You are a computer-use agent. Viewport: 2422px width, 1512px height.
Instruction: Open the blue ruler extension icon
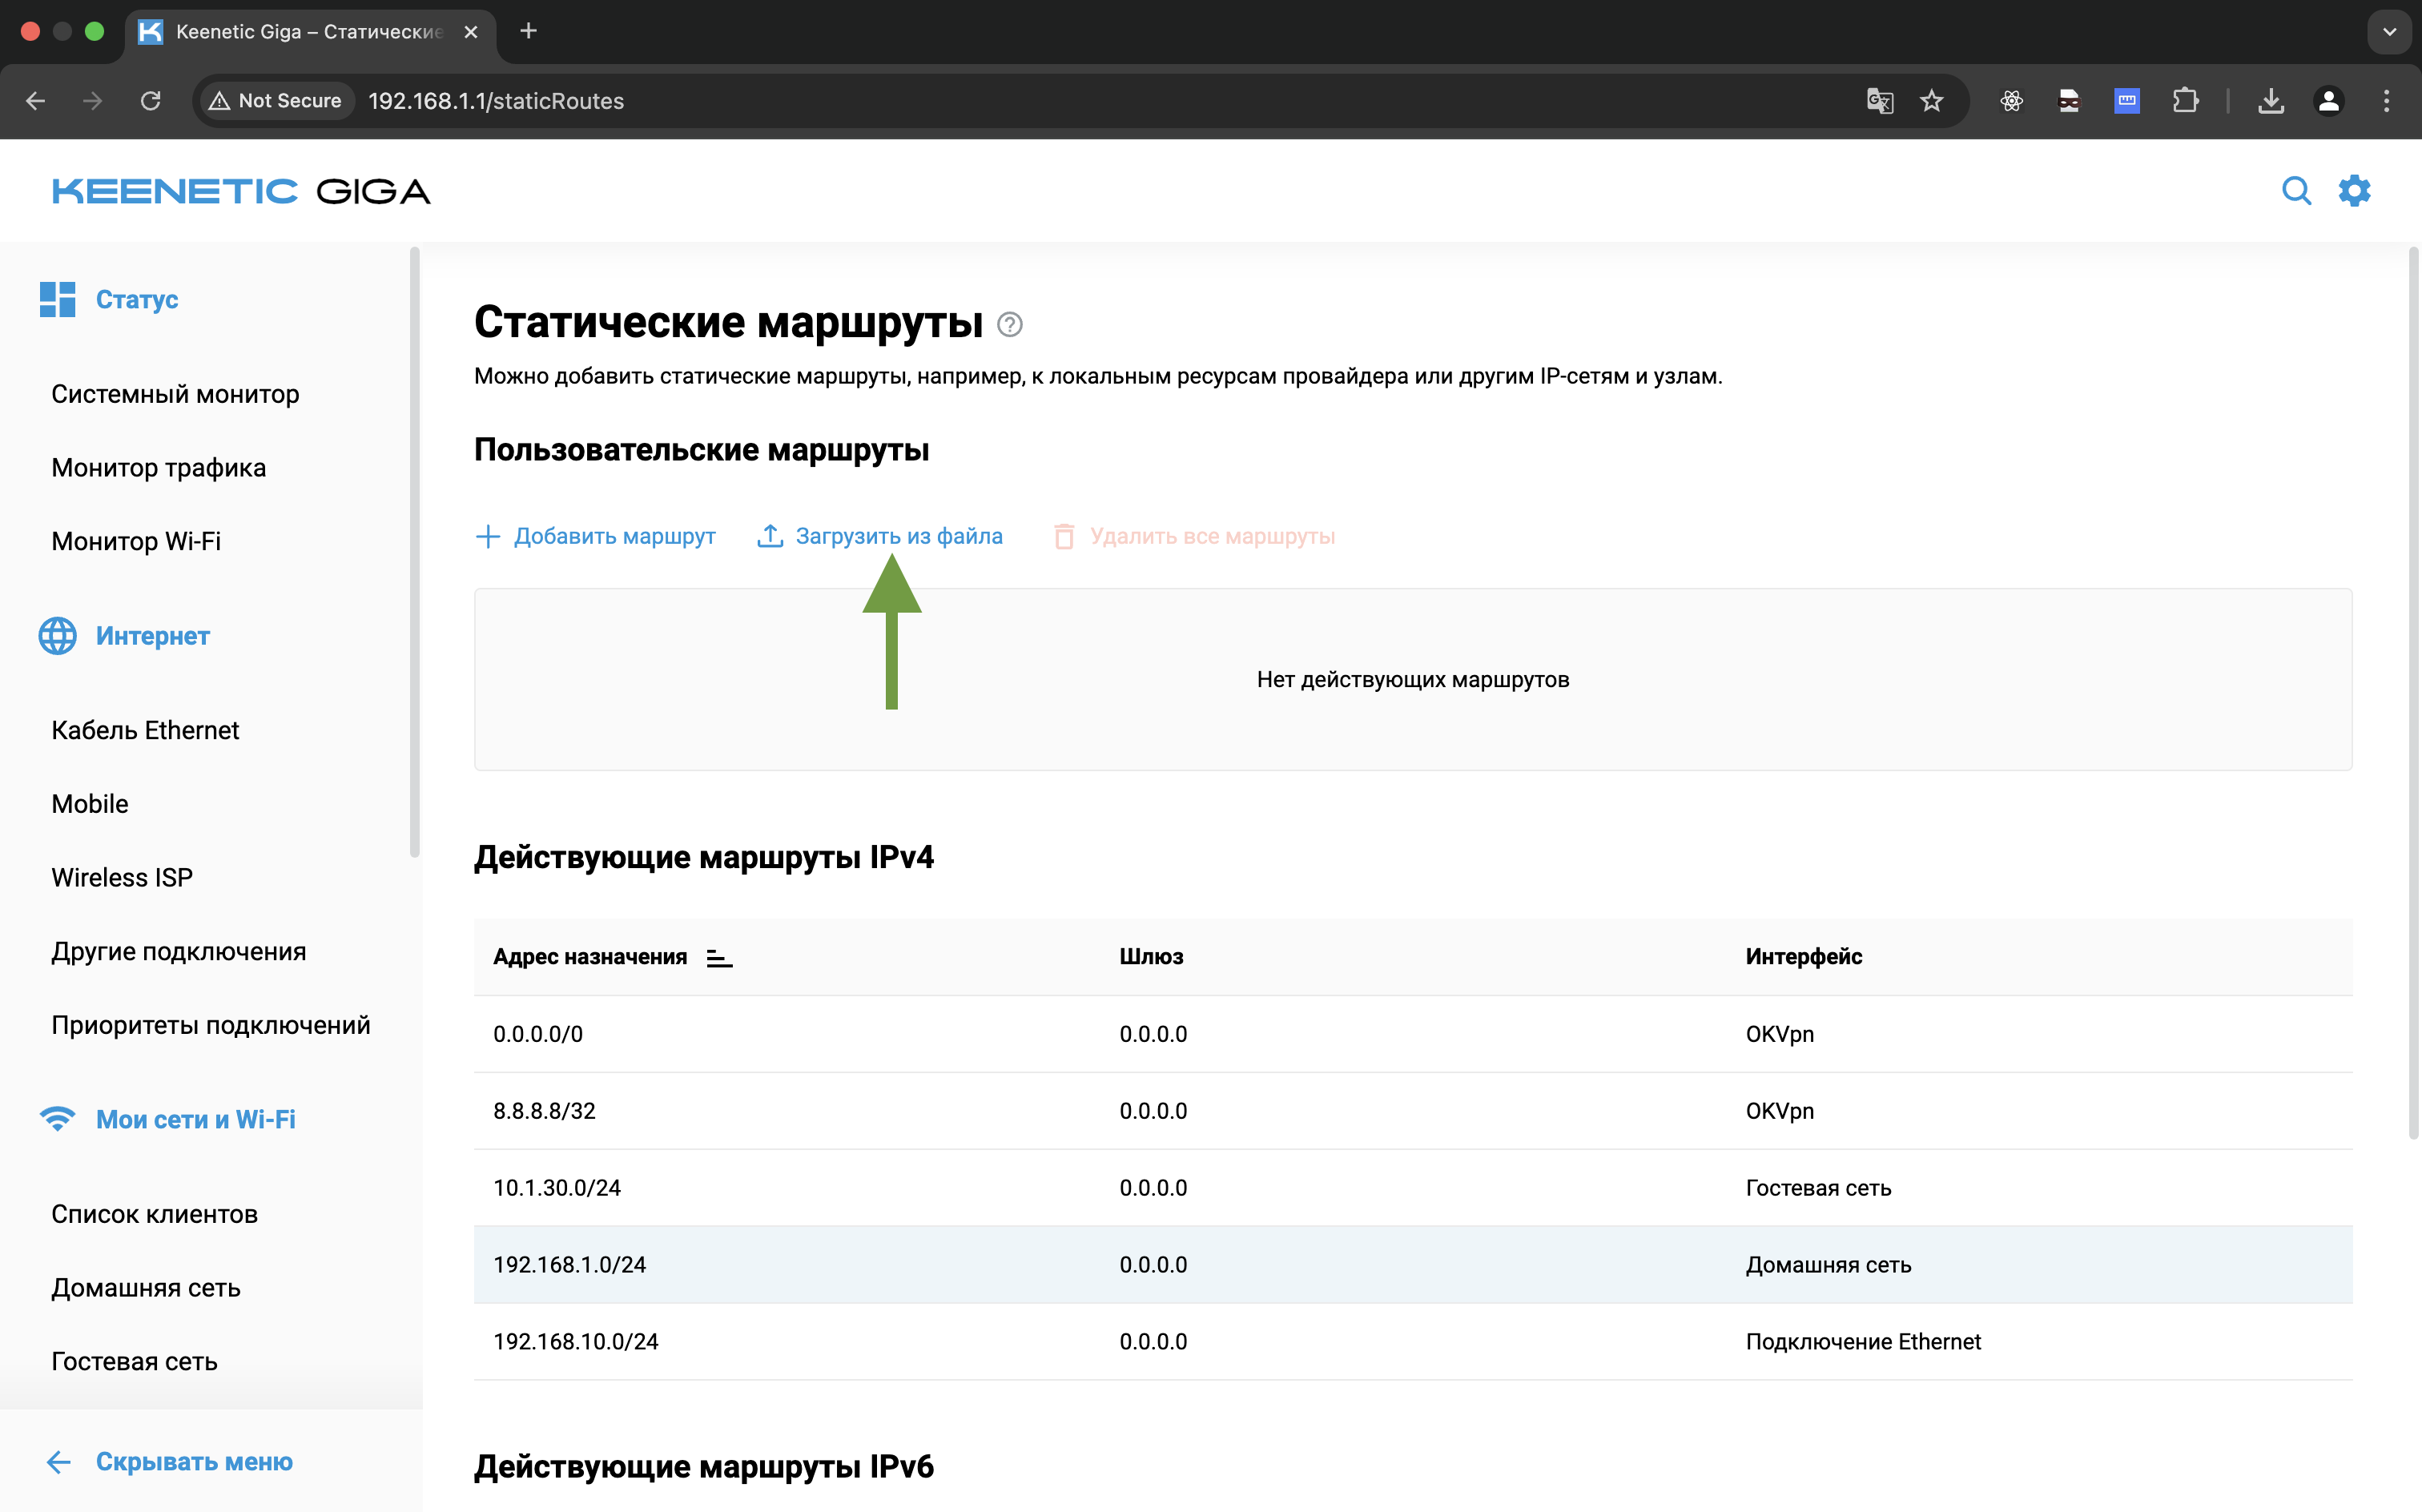(x=2127, y=100)
